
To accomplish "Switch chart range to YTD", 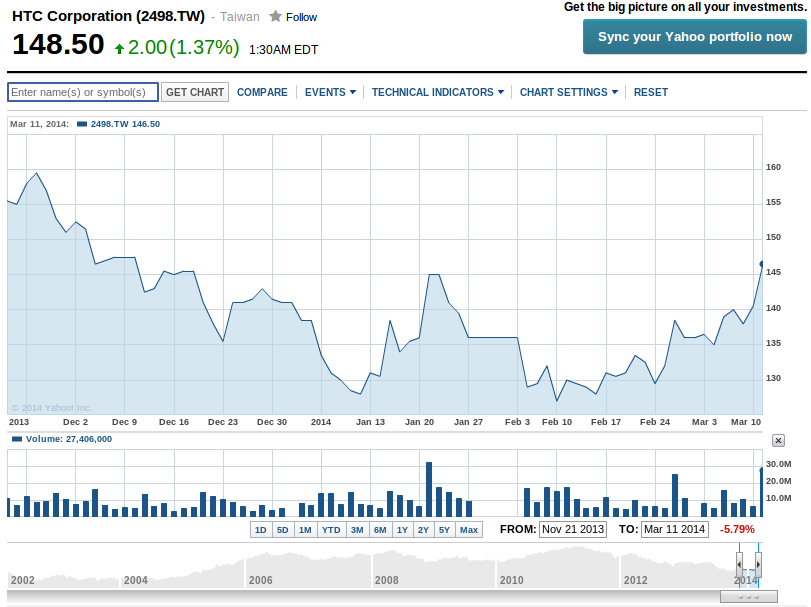I will pos(331,529).
